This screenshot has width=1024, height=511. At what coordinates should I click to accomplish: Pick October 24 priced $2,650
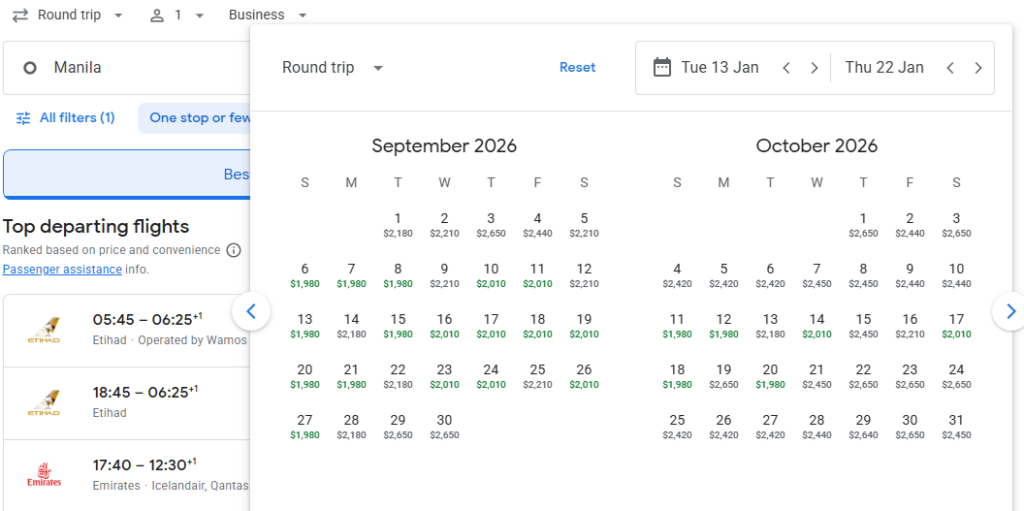pyautogui.click(x=956, y=376)
